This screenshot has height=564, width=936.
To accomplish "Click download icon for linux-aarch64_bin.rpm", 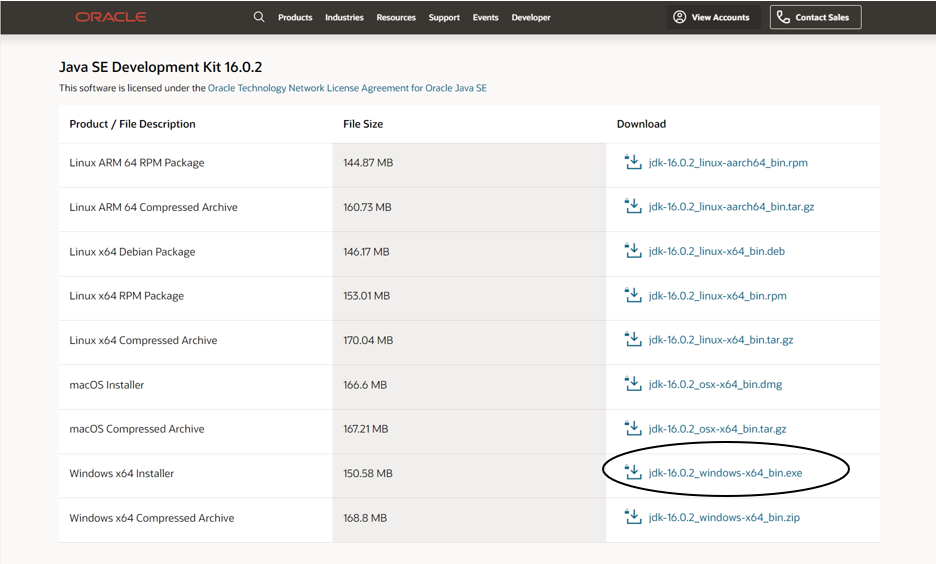I will pyautogui.click(x=633, y=162).
